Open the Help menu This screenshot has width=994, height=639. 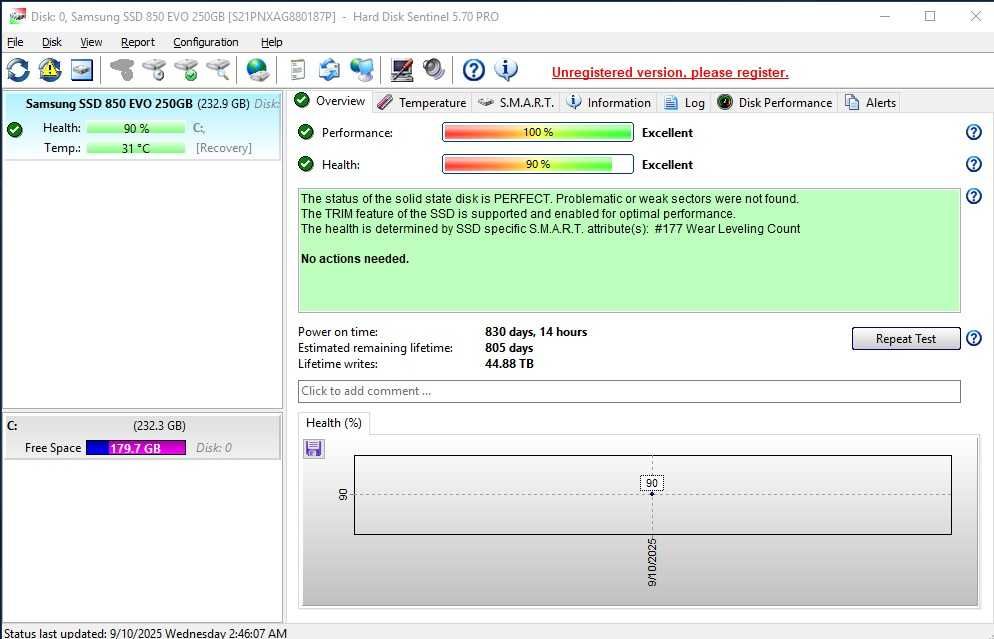(271, 42)
